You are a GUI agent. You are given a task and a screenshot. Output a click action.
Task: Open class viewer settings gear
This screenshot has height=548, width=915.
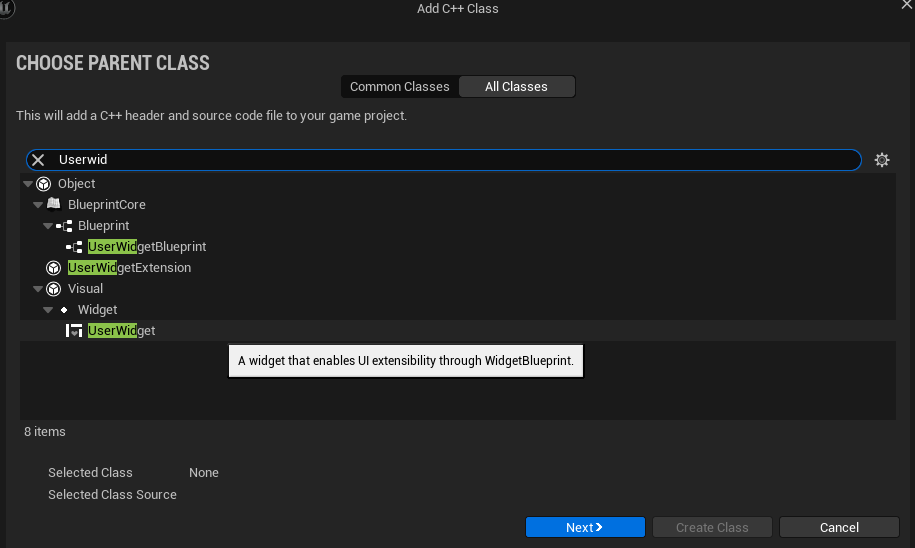[882, 160]
